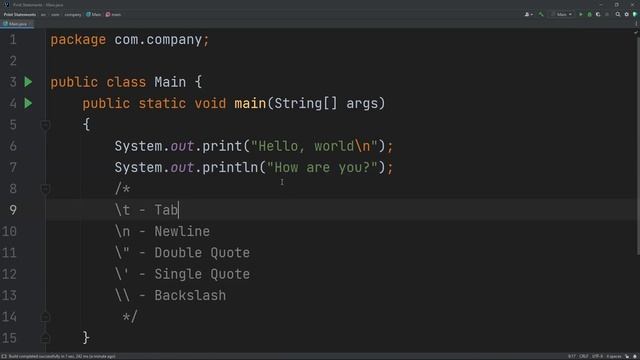Click the Stop icon in the toolbar
The height and width of the screenshot is (360, 640).
click(x=607, y=14)
